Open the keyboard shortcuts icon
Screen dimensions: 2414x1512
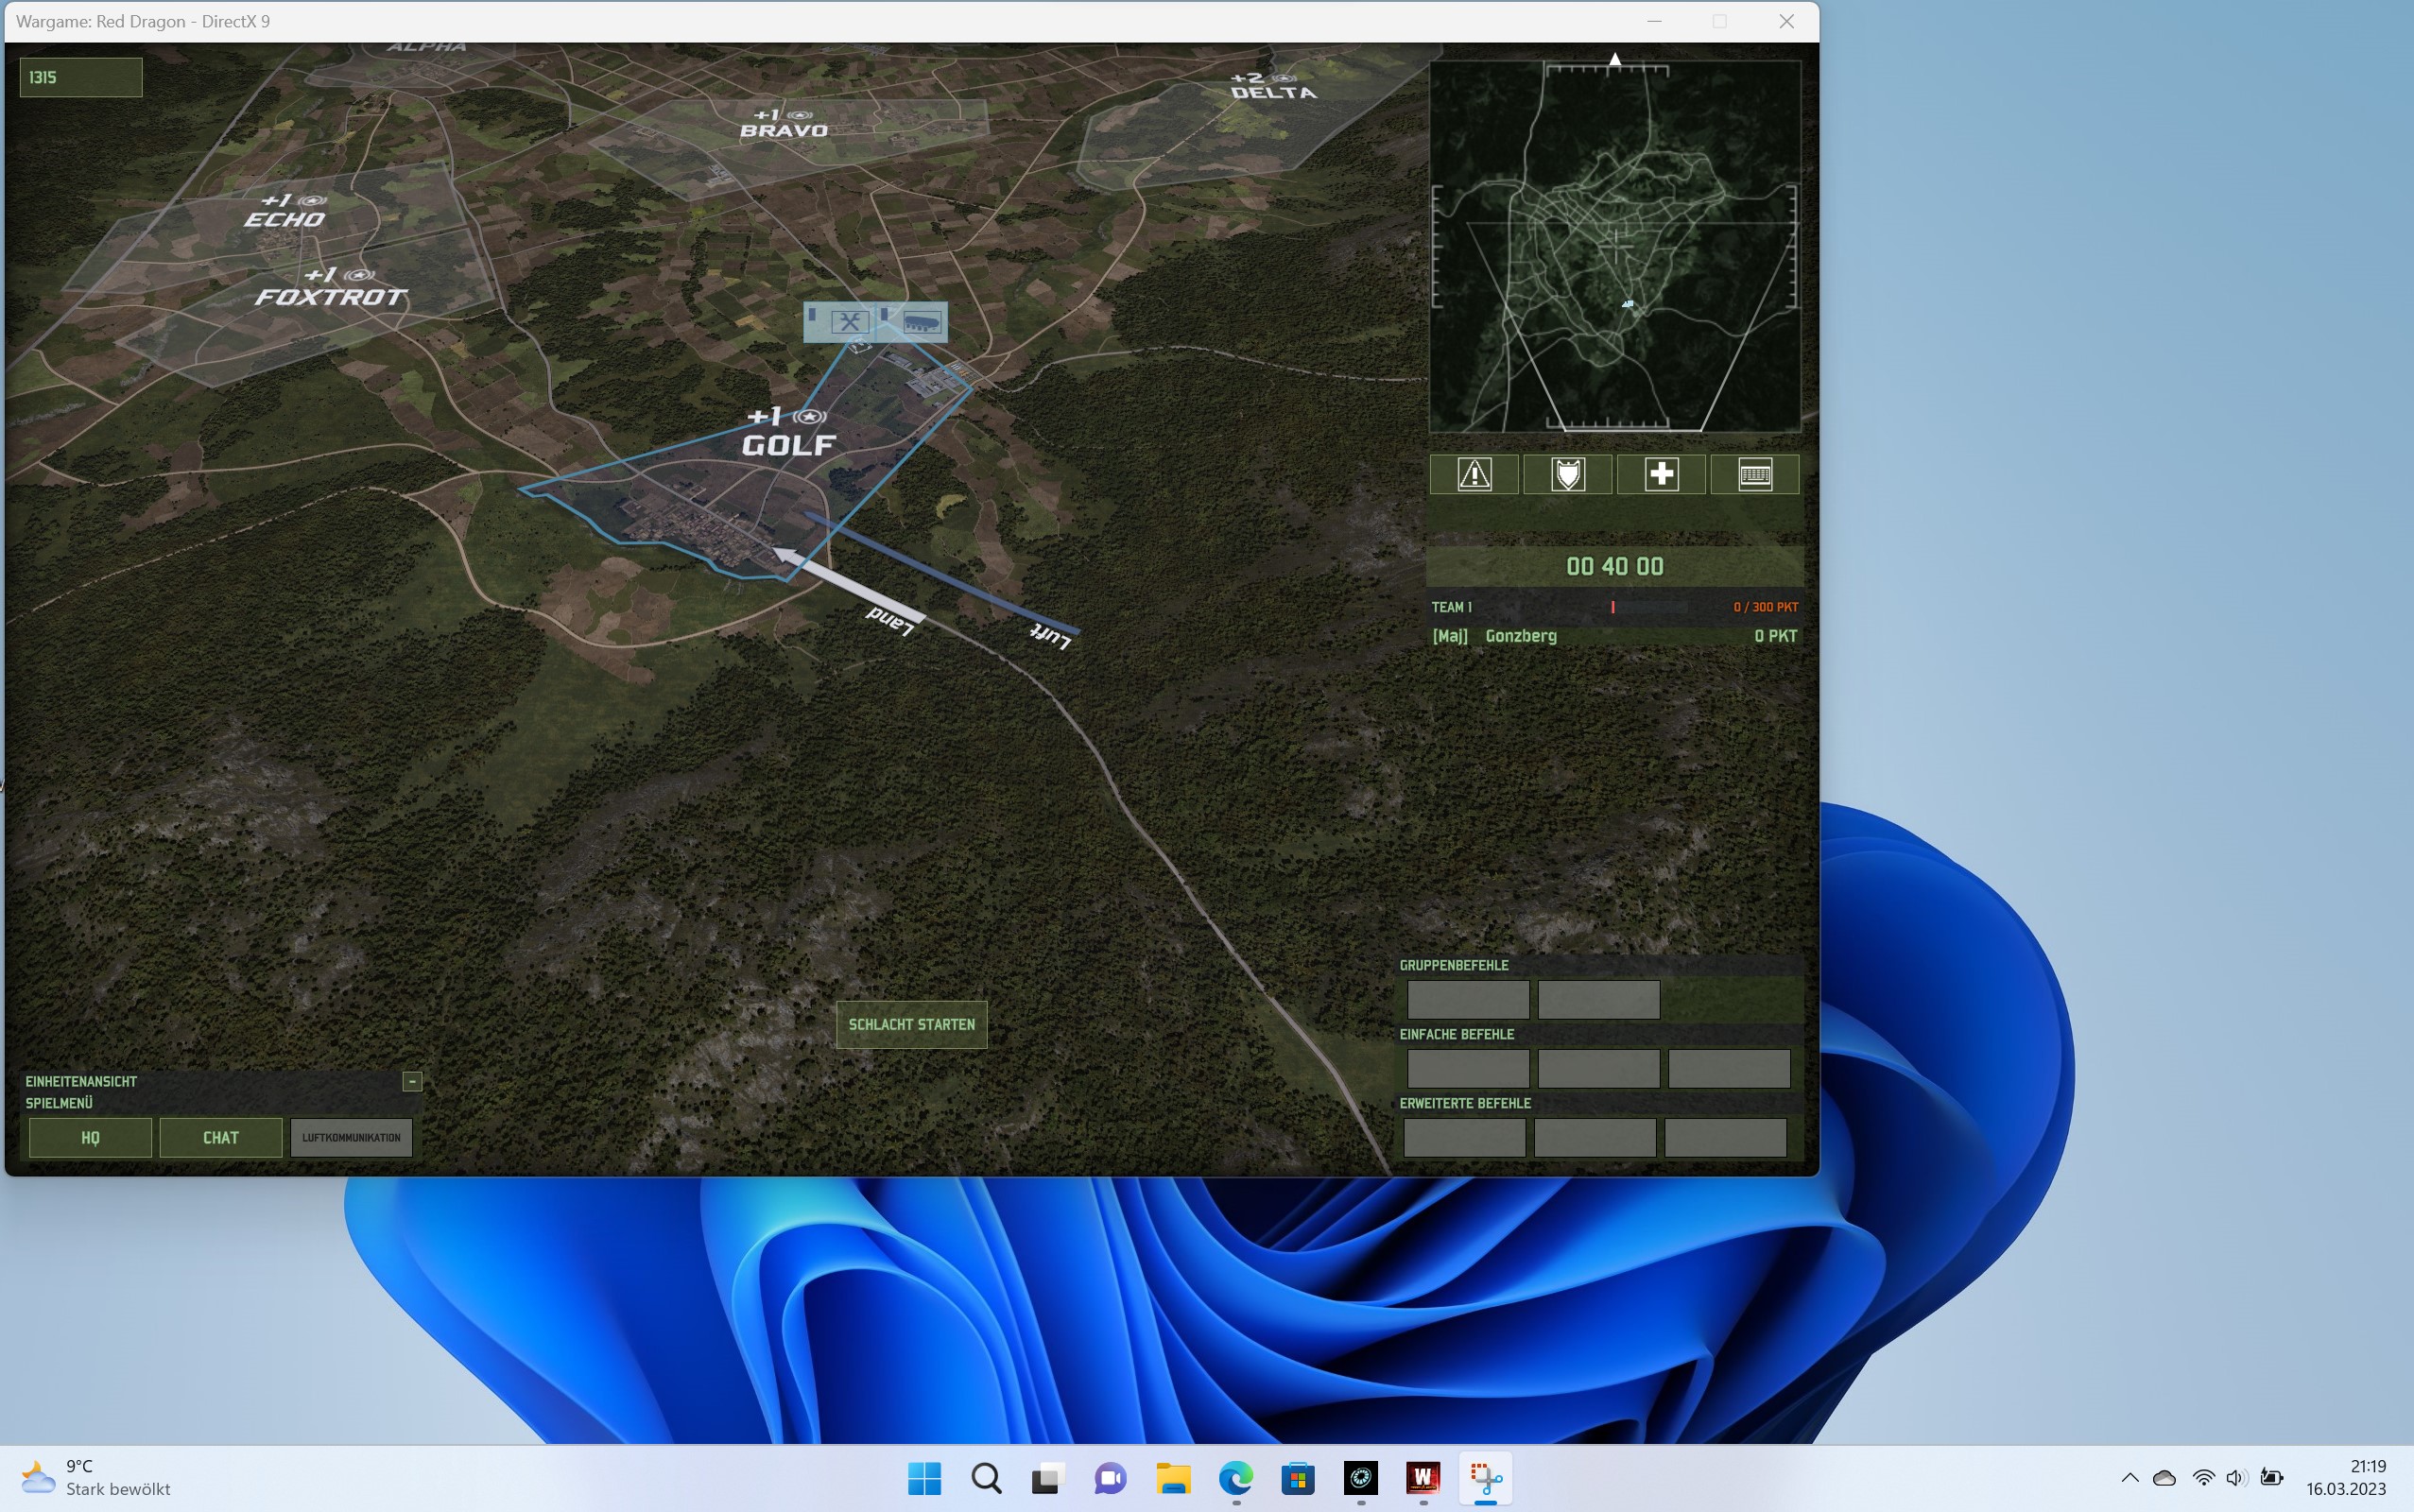(1755, 474)
